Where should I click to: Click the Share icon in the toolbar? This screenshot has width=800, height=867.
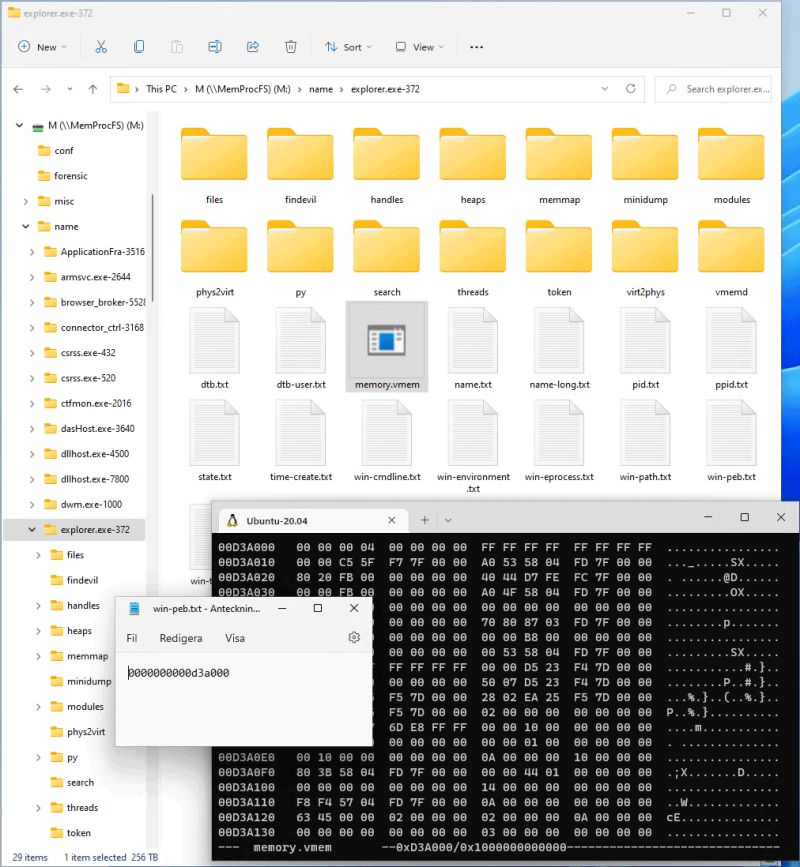tap(252, 46)
